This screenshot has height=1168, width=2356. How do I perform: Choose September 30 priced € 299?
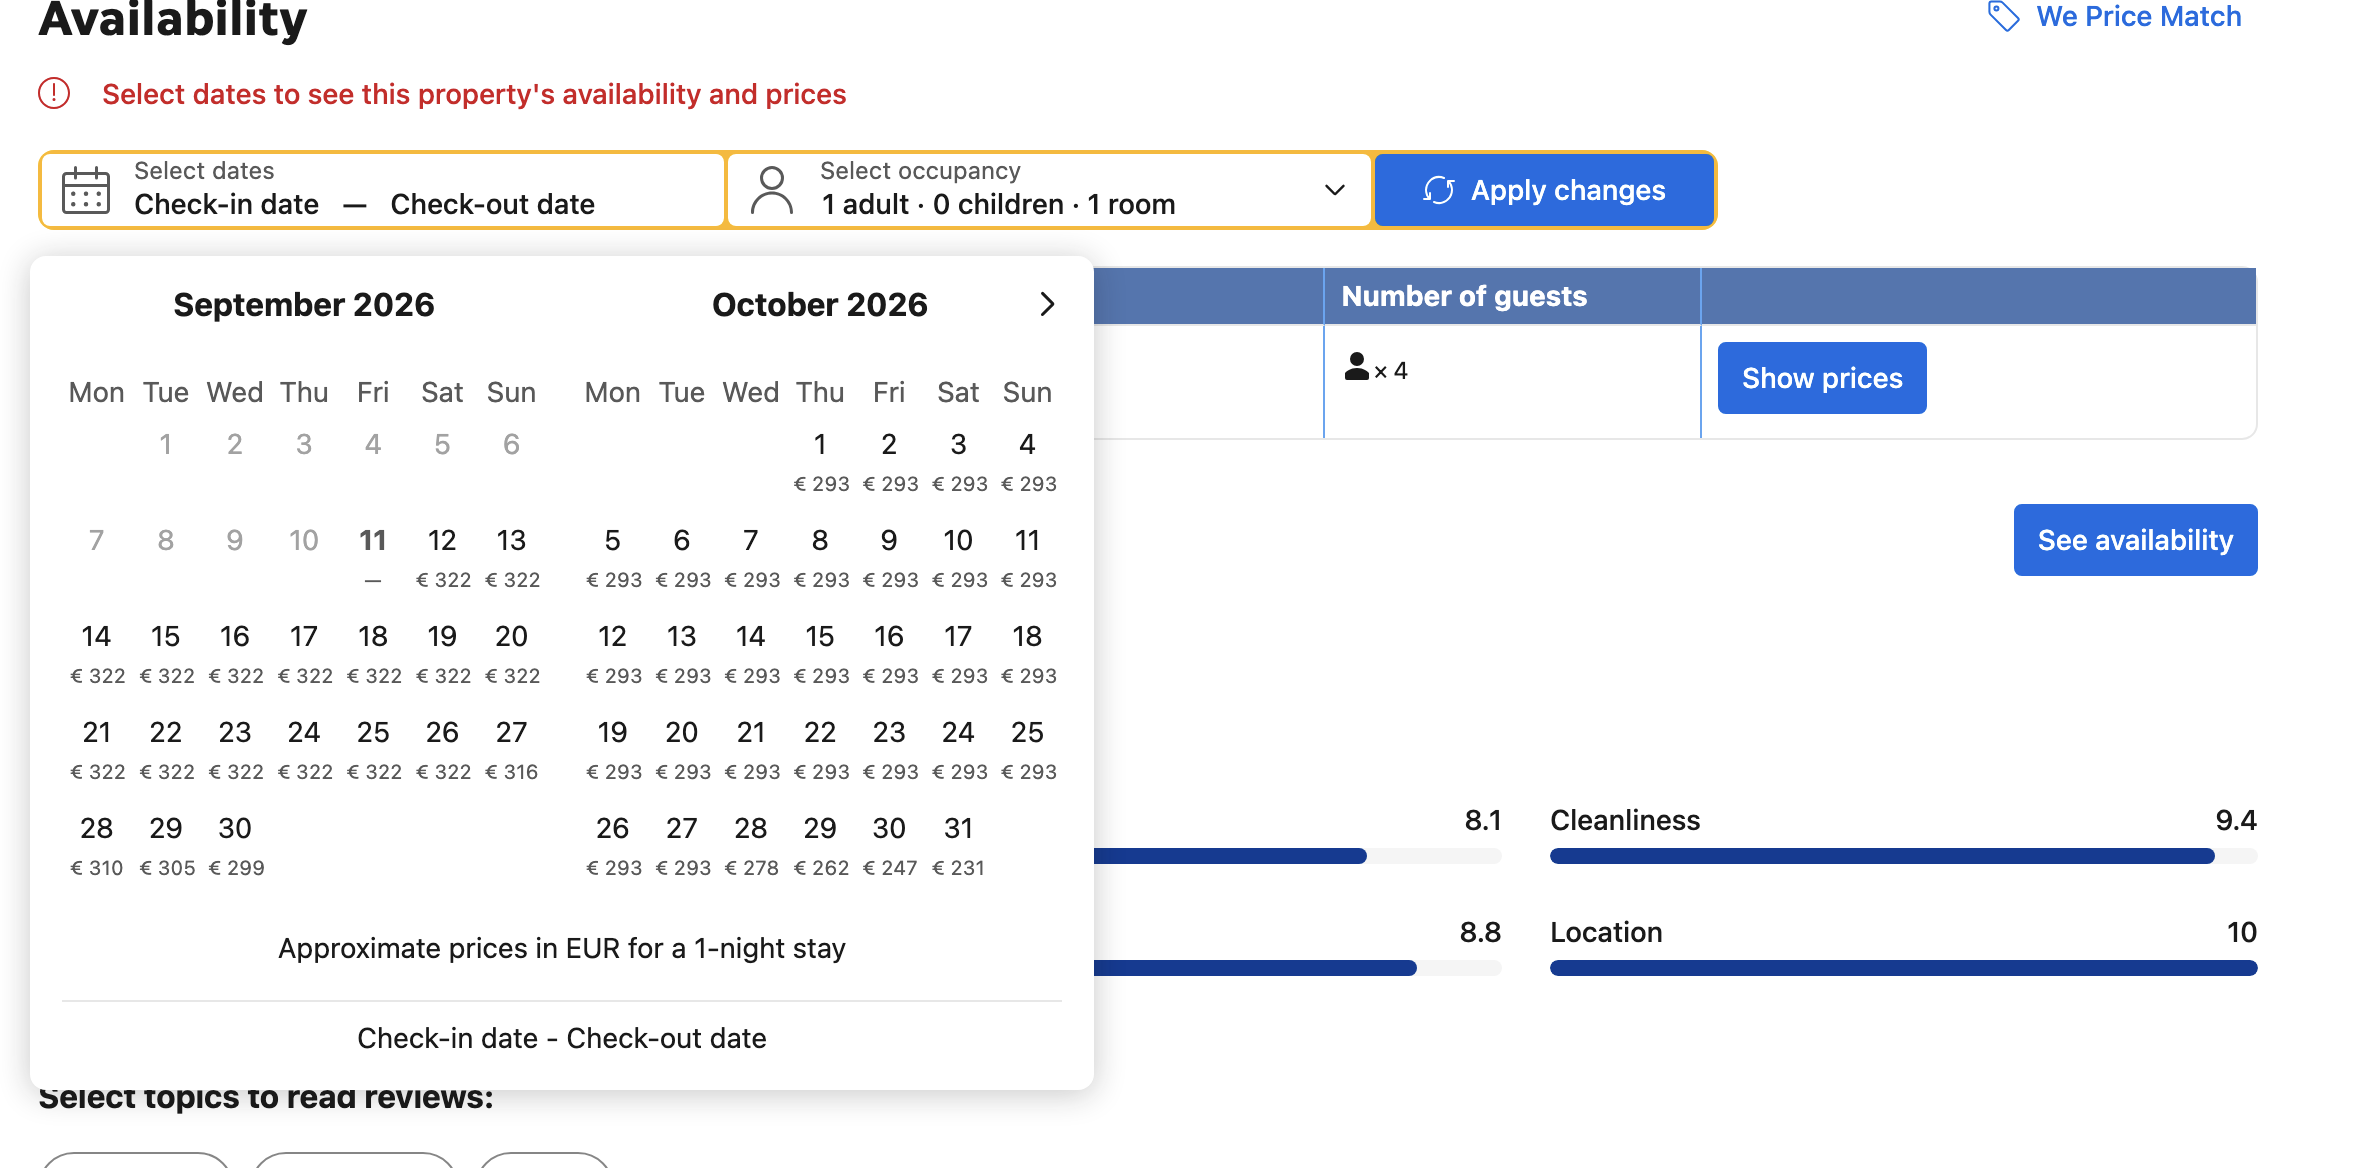(x=235, y=845)
